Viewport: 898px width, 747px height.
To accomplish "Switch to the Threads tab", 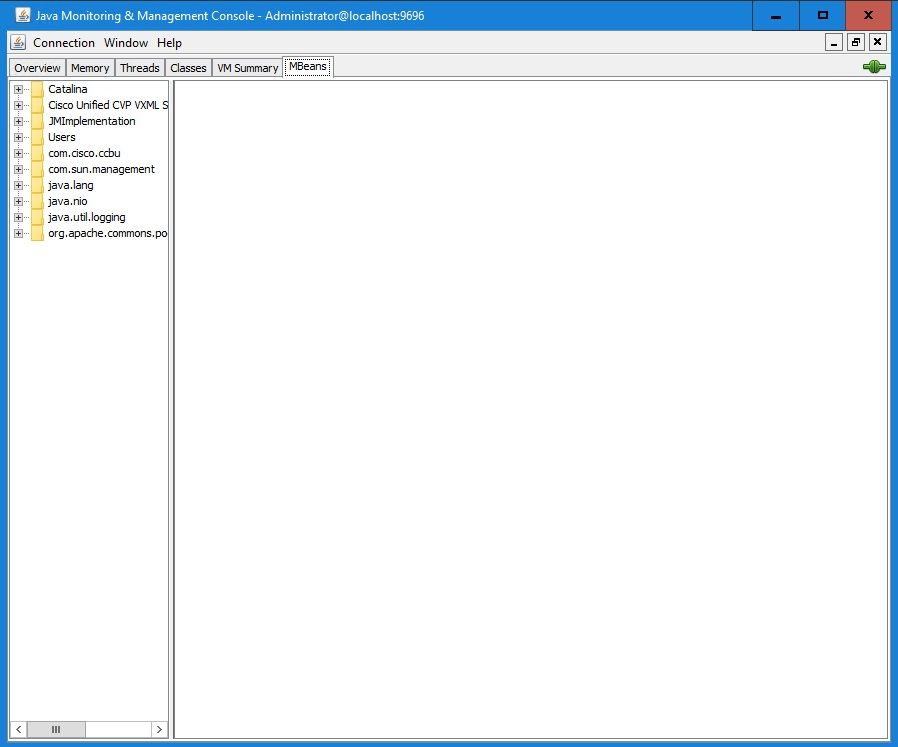I will [x=140, y=68].
